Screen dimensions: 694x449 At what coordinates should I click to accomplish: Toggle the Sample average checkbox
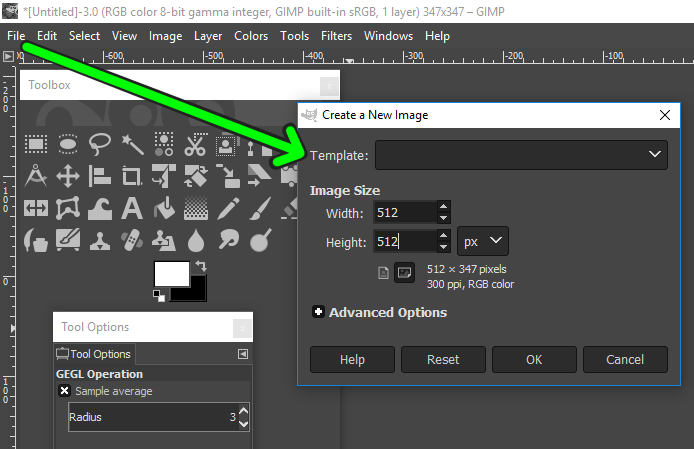tap(65, 391)
